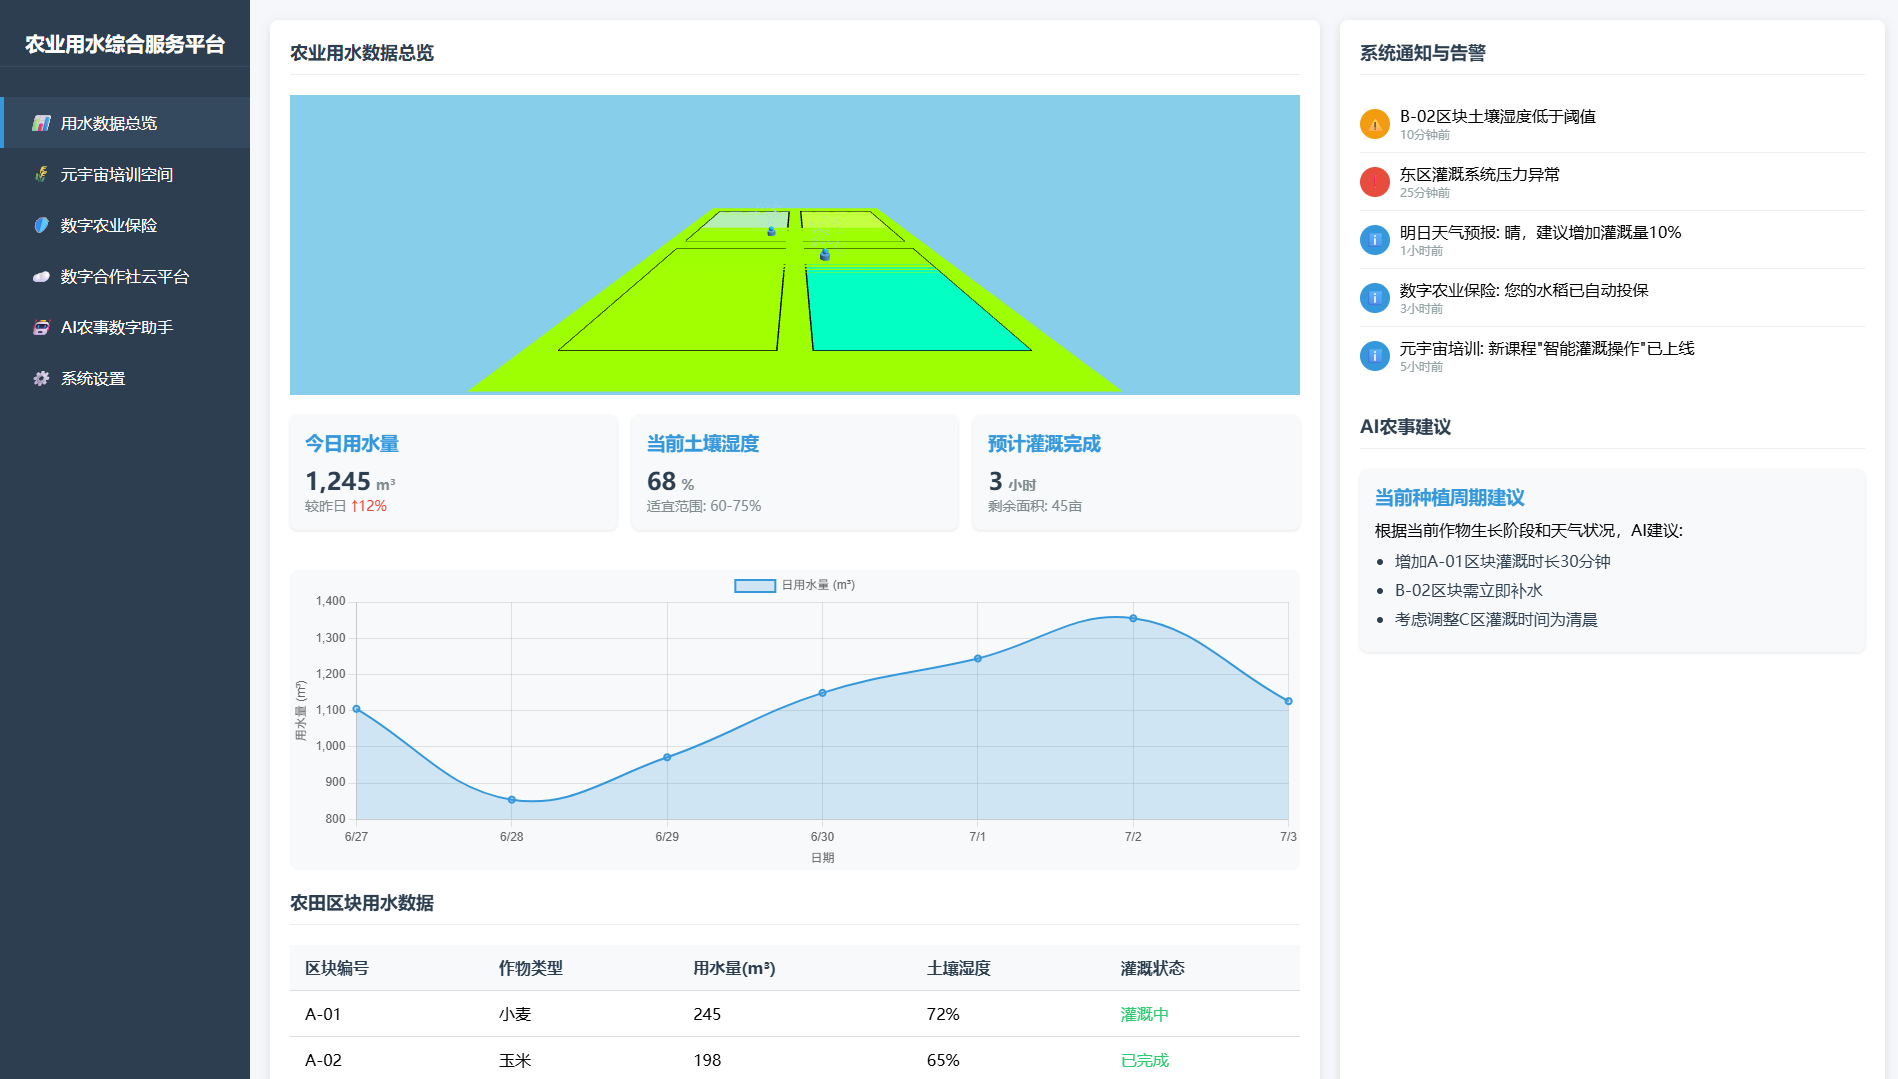Viewport: 1898px width, 1079px height.
Task: Open the 数字农业保险 menu item
Action: click(x=109, y=225)
